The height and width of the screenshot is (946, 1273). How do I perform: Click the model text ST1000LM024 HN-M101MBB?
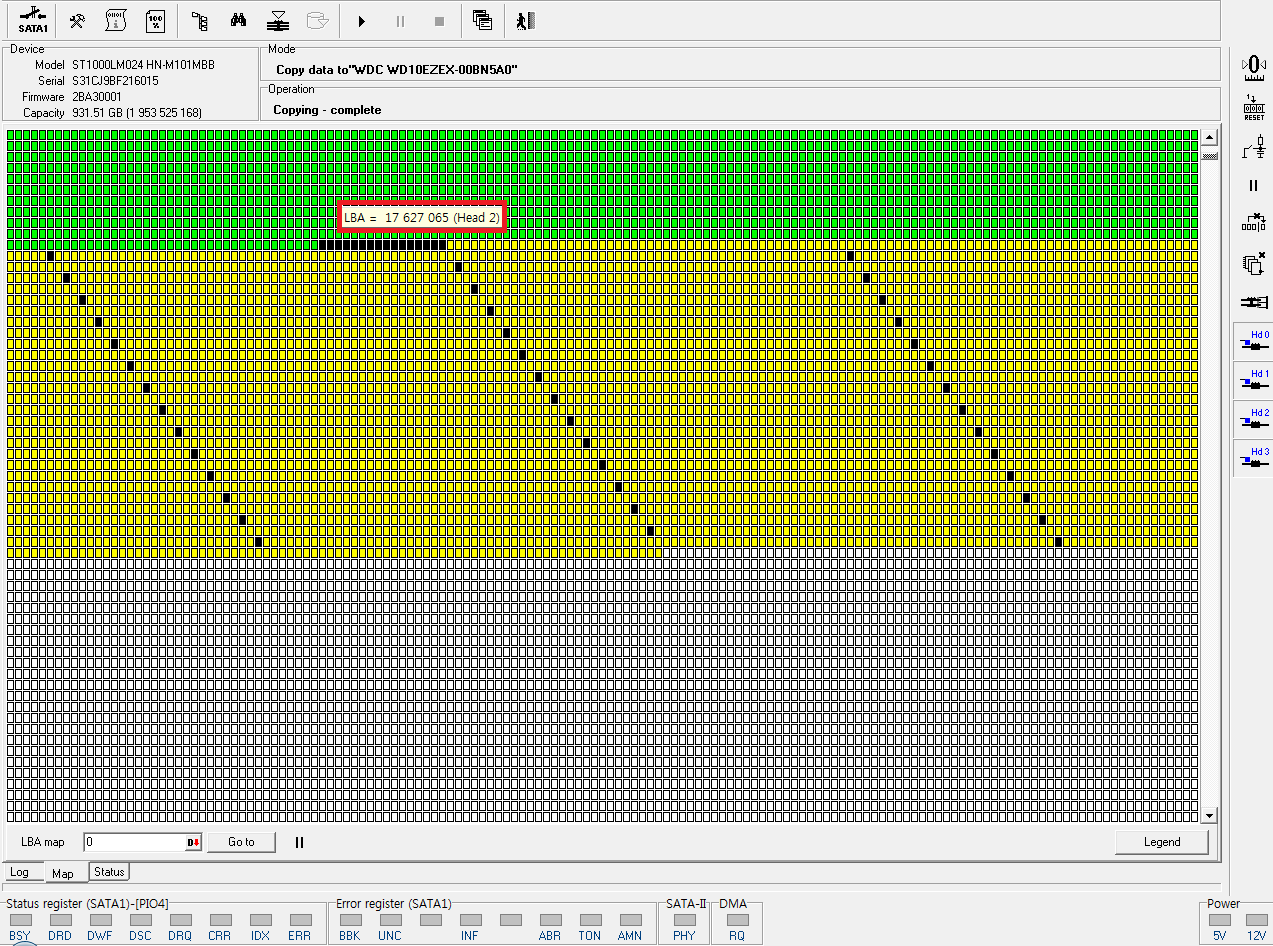143,64
